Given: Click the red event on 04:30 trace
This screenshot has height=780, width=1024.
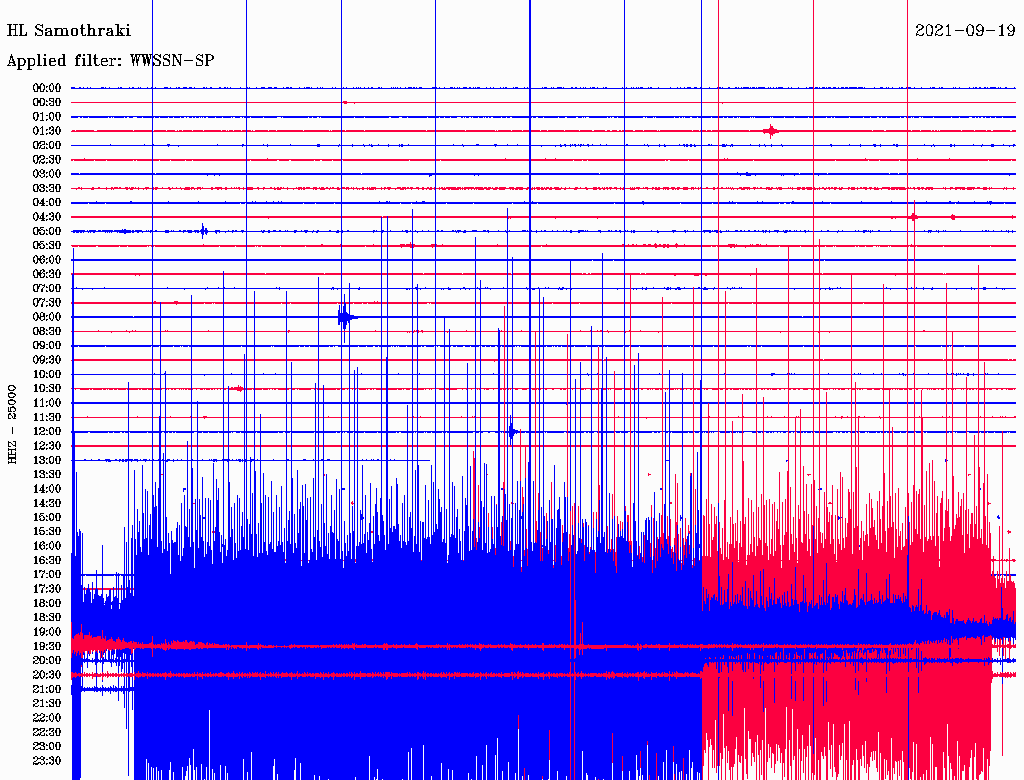Looking at the screenshot, I should [913, 217].
